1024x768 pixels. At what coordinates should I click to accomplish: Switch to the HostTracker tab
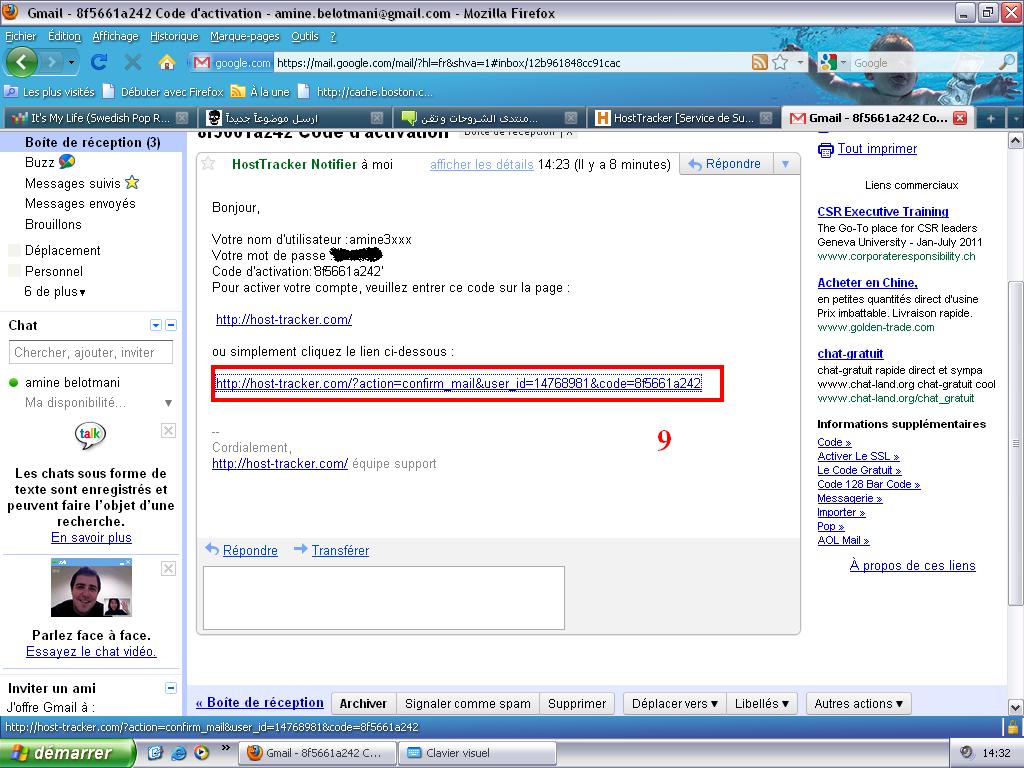(682, 118)
